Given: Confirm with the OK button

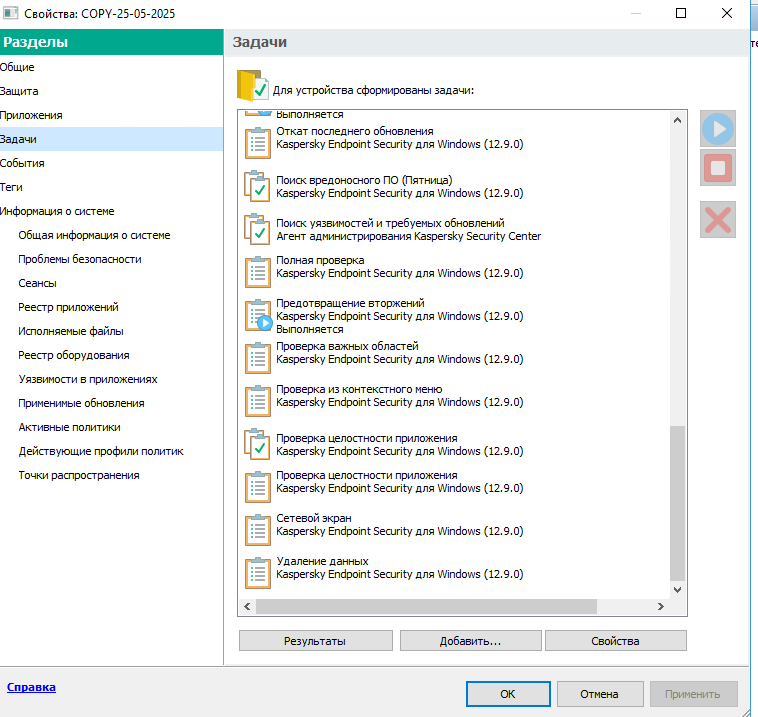Looking at the screenshot, I should 508,694.
